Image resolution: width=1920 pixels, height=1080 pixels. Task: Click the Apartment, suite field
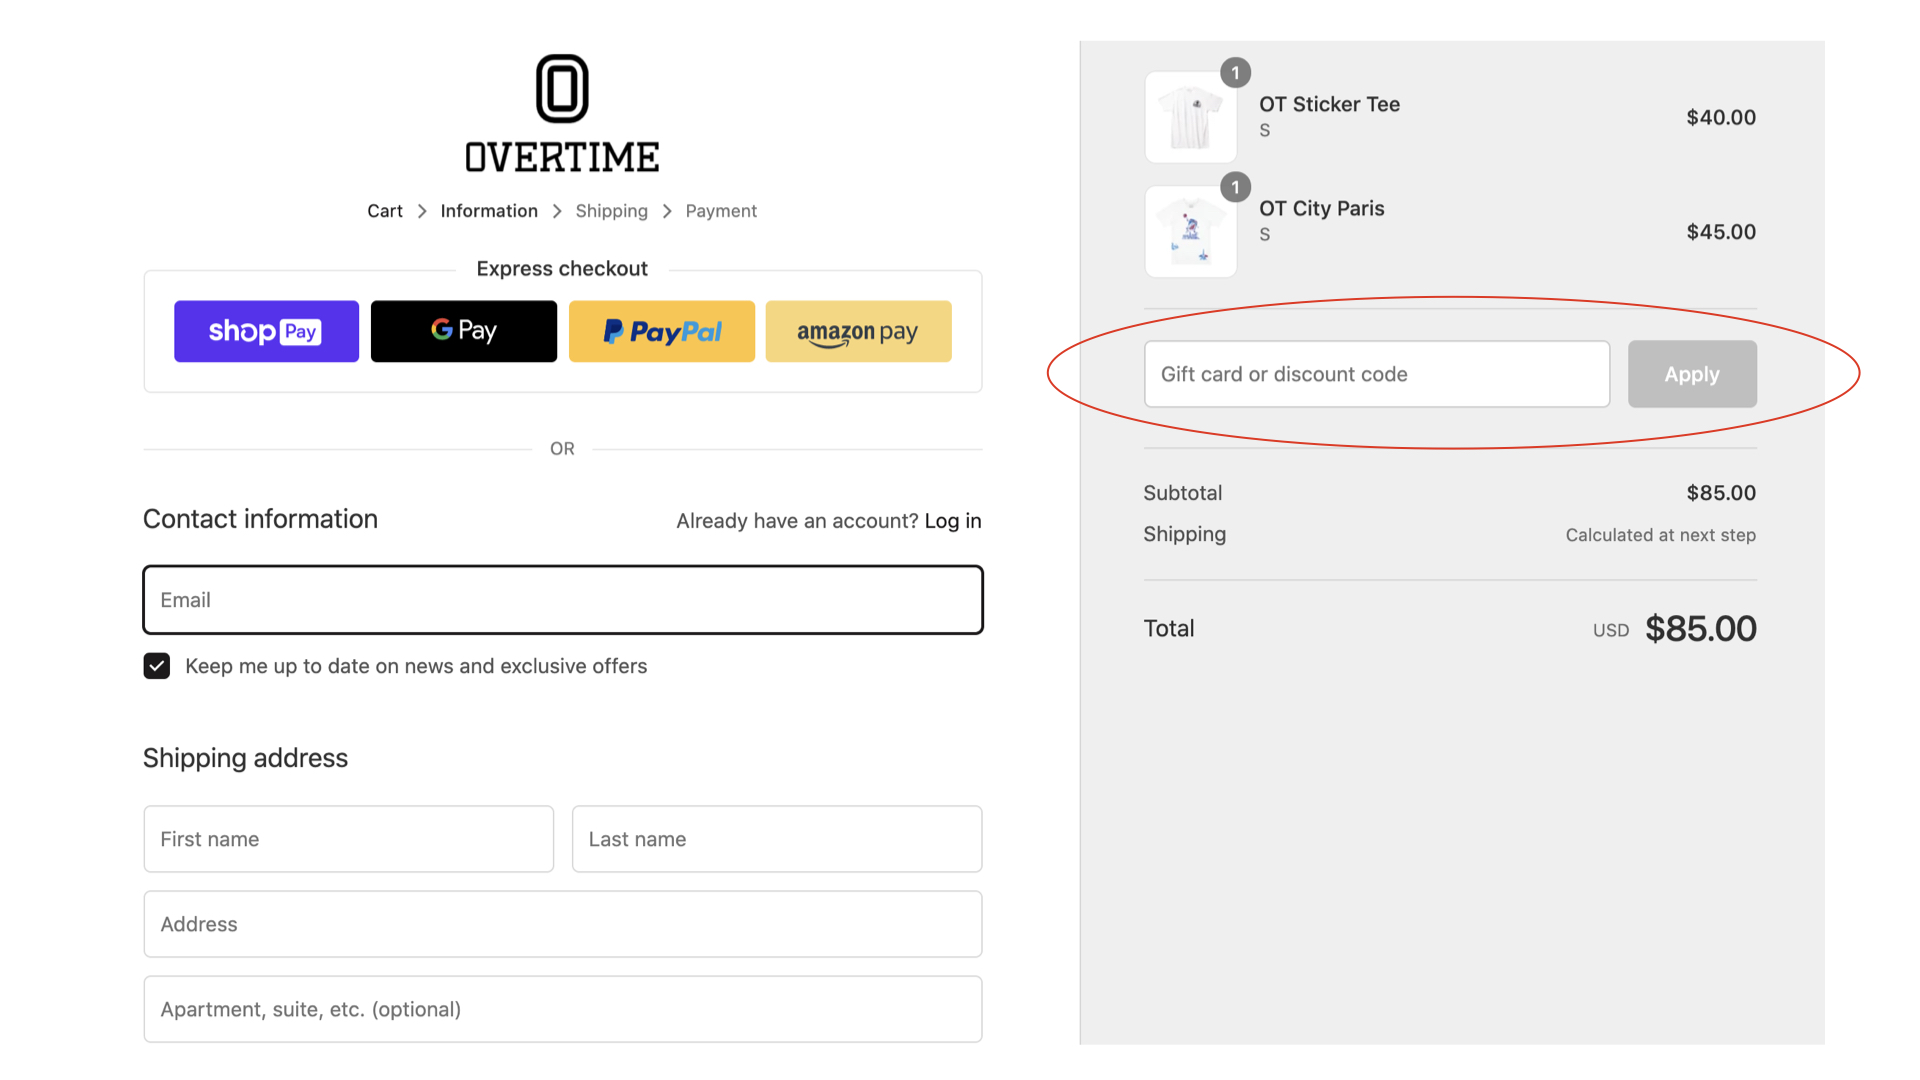562,1009
